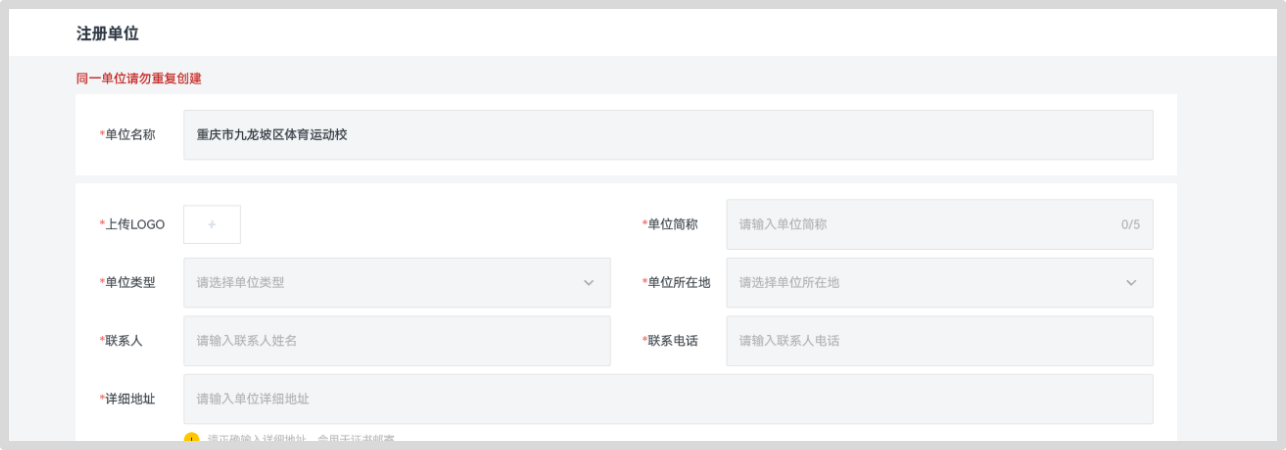Screen dimensions: 1286x450
Task: Click the 联系人 name input field
Action: click(x=396, y=341)
